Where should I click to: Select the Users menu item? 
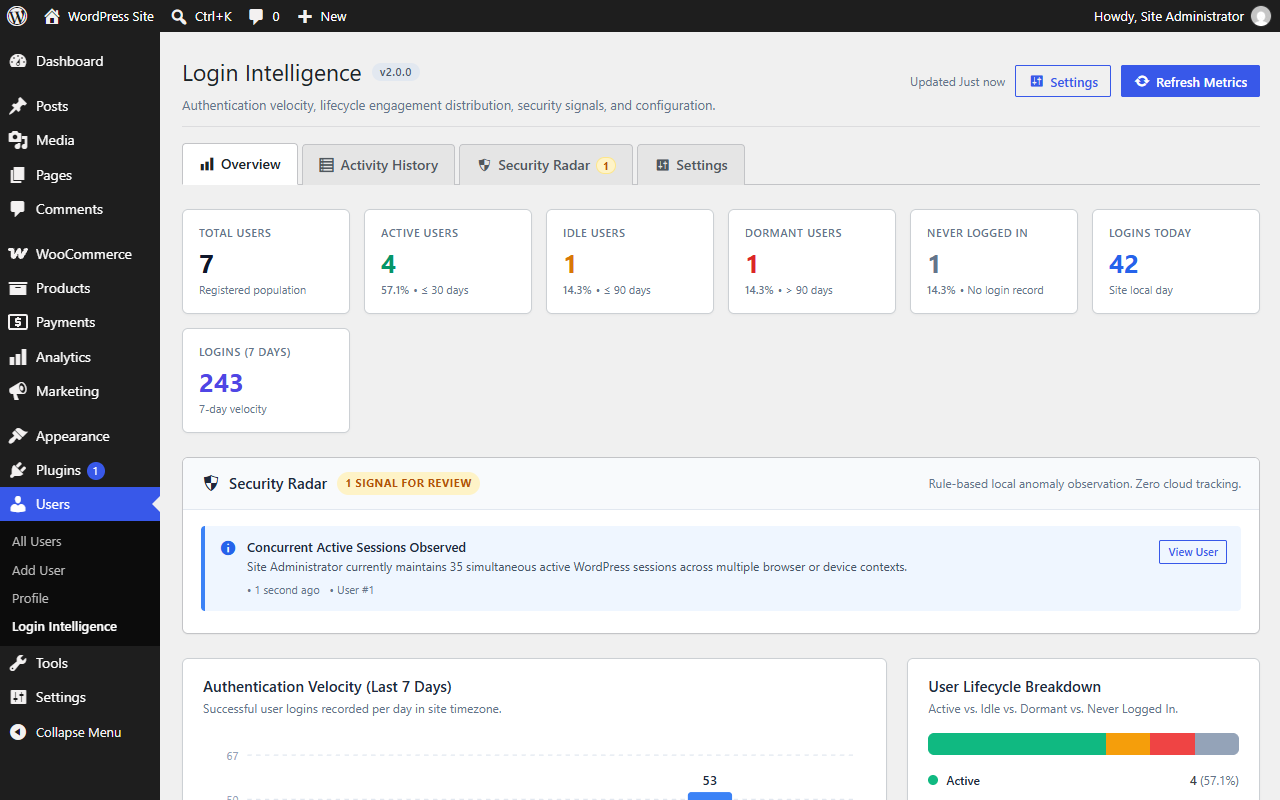click(80, 504)
